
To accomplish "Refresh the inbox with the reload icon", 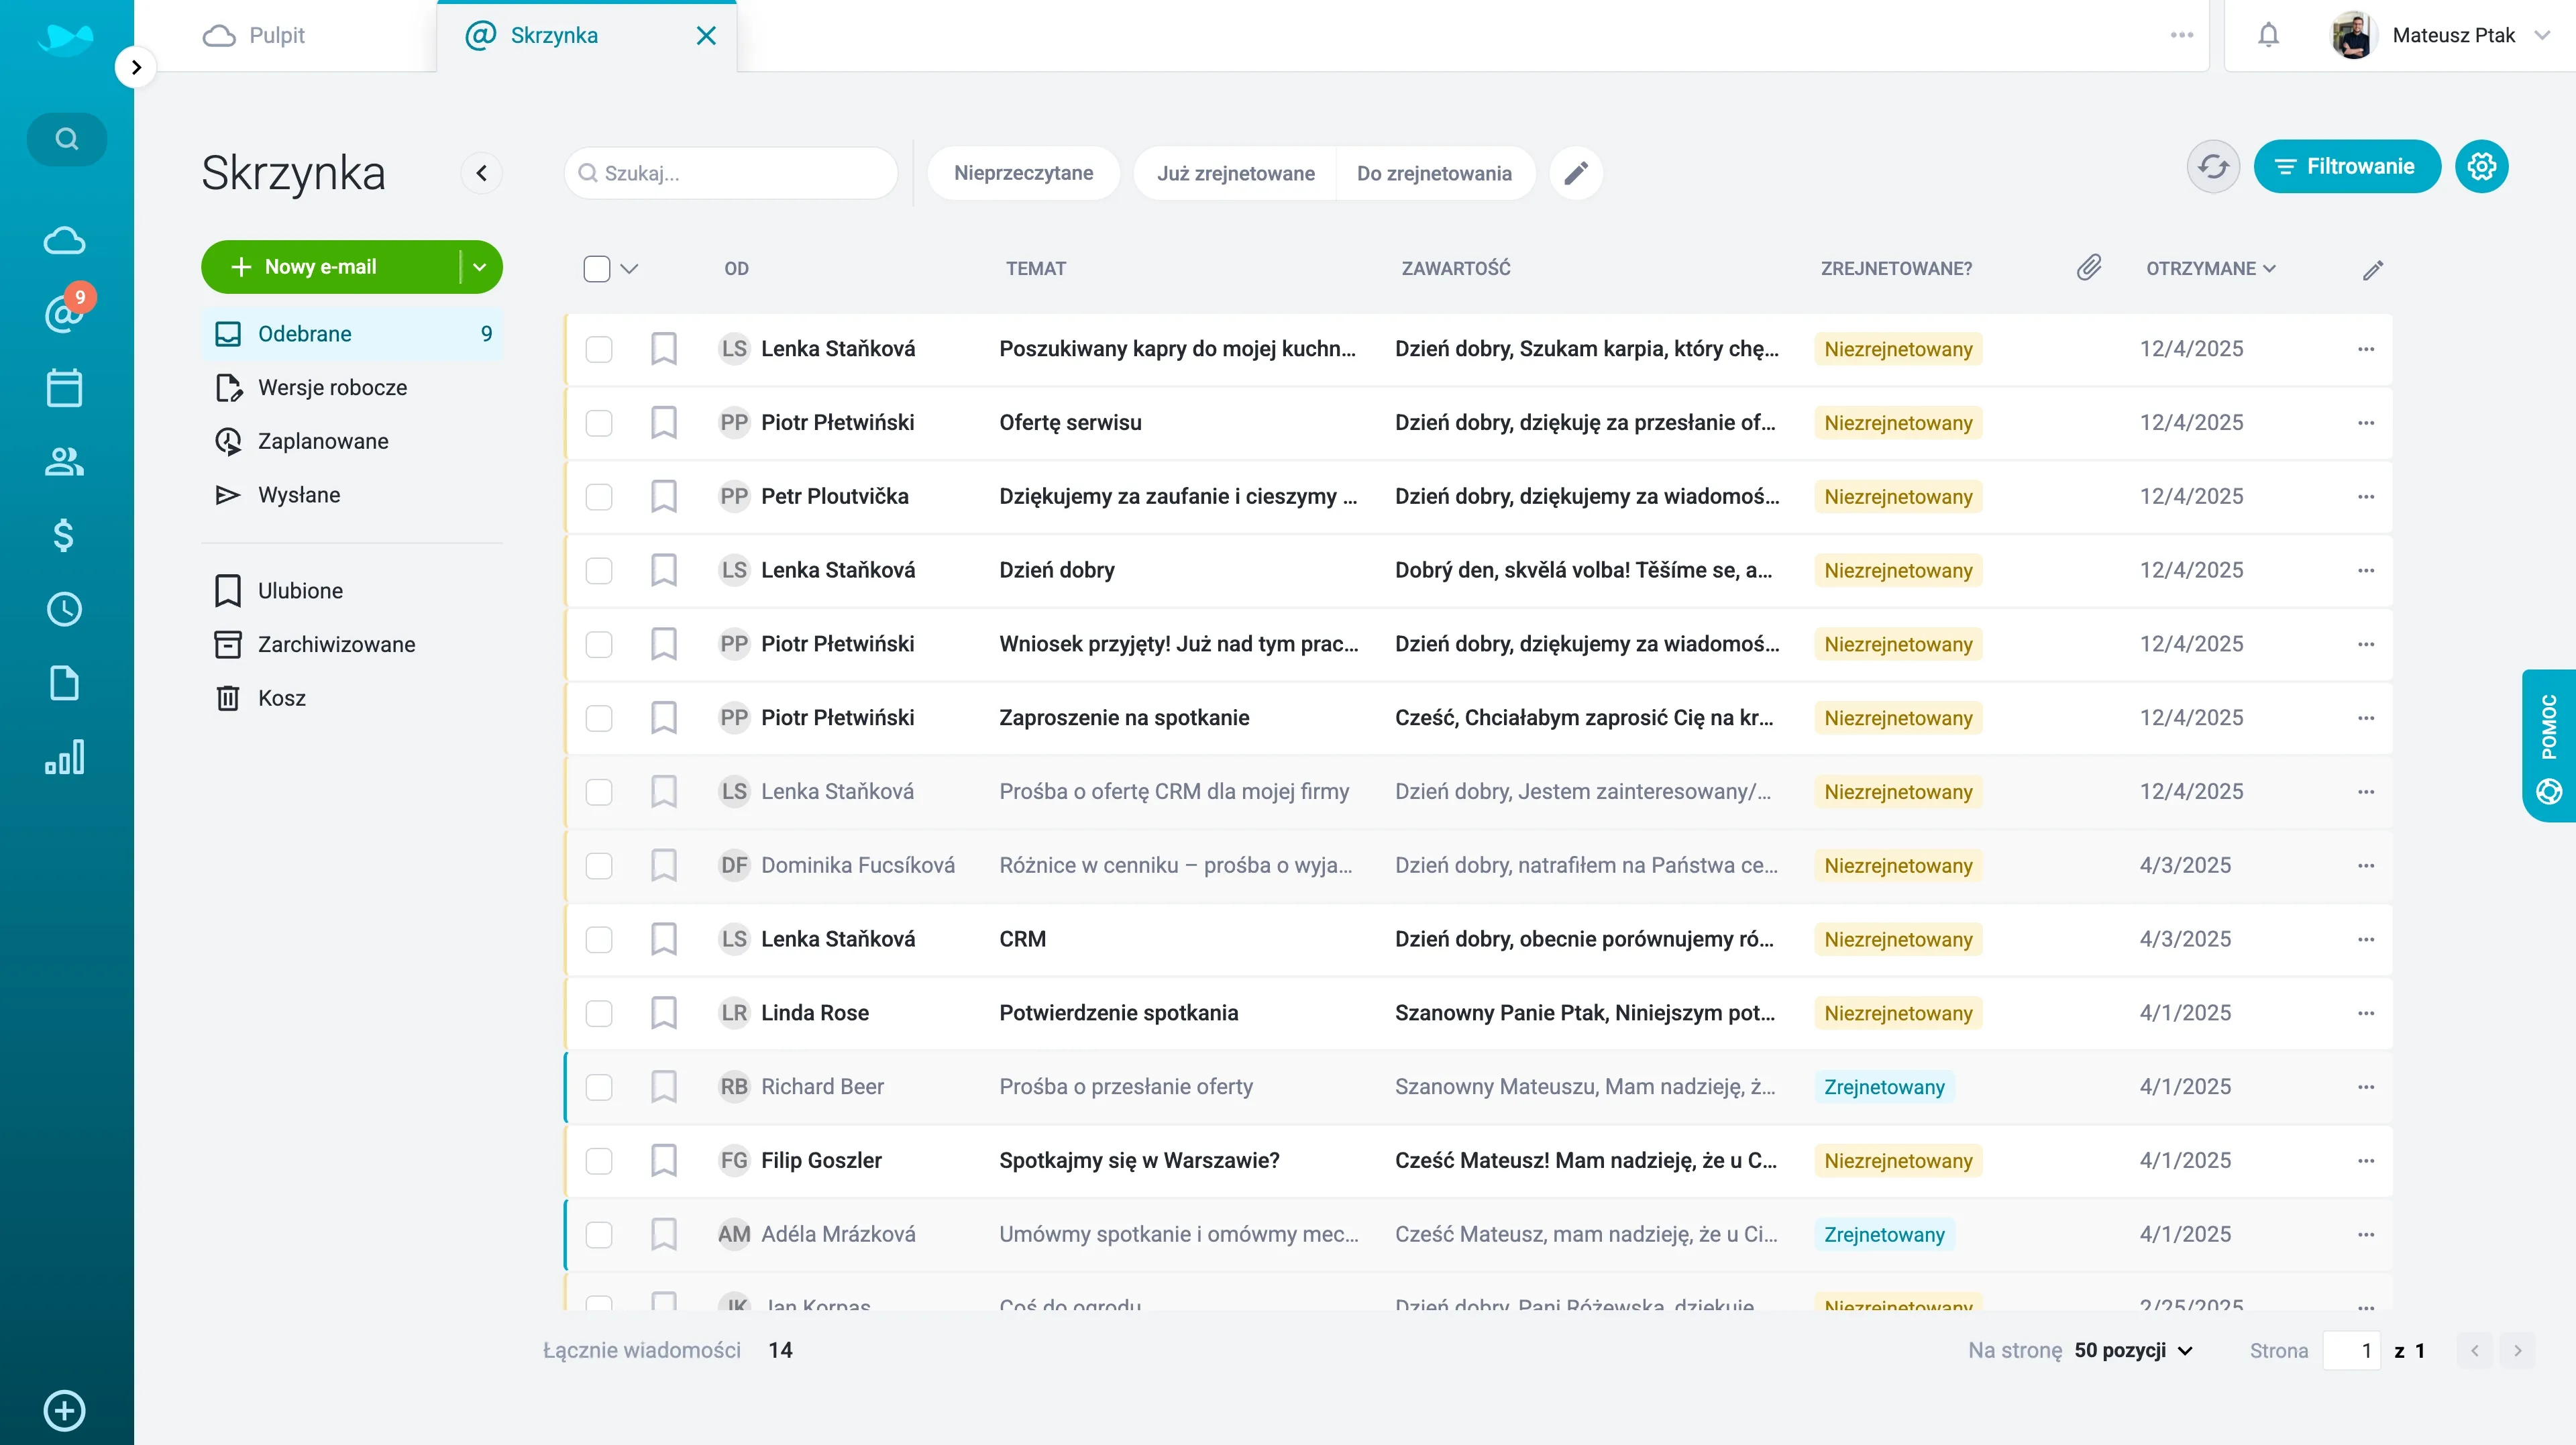I will pyautogui.click(x=2213, y=166).
